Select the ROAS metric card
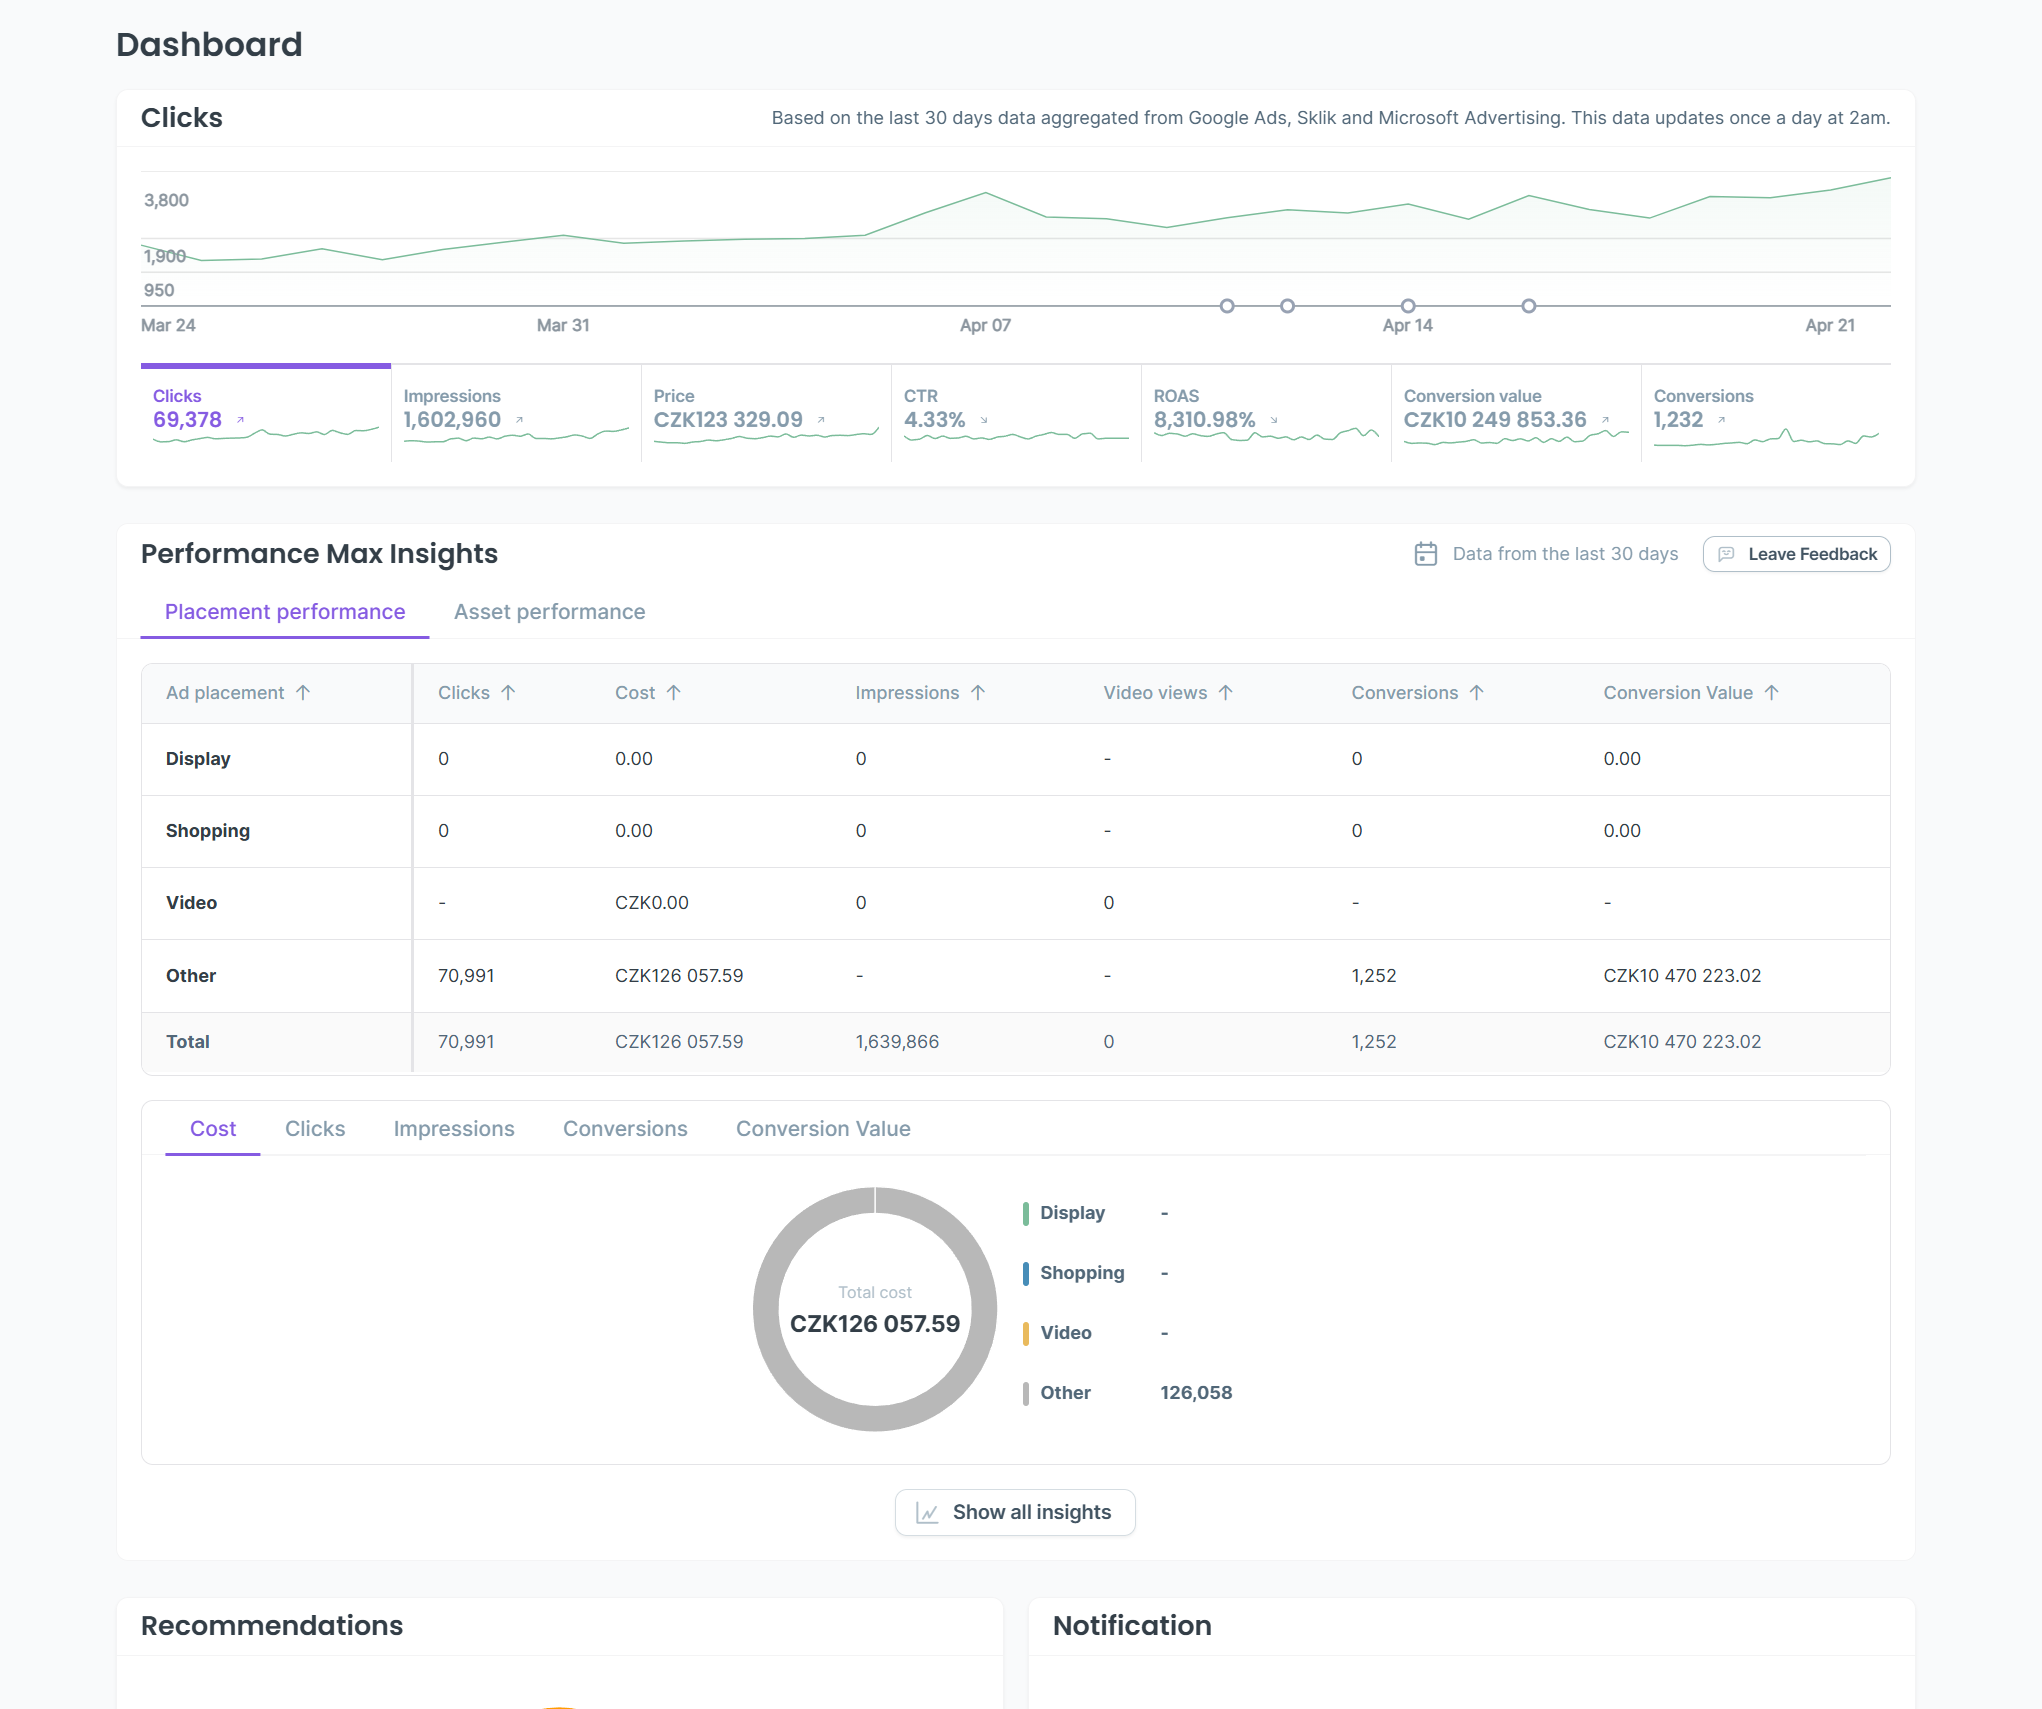Screen dimensions: 2042x1709 pos(1265,415)
